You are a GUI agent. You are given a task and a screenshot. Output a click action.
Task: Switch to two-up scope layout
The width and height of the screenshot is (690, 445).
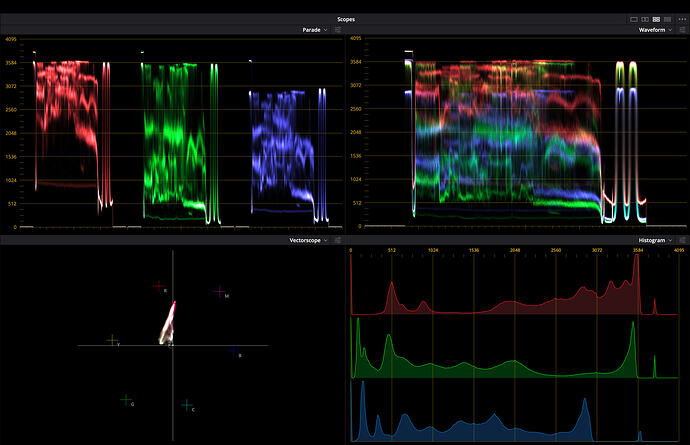[645, 19]
